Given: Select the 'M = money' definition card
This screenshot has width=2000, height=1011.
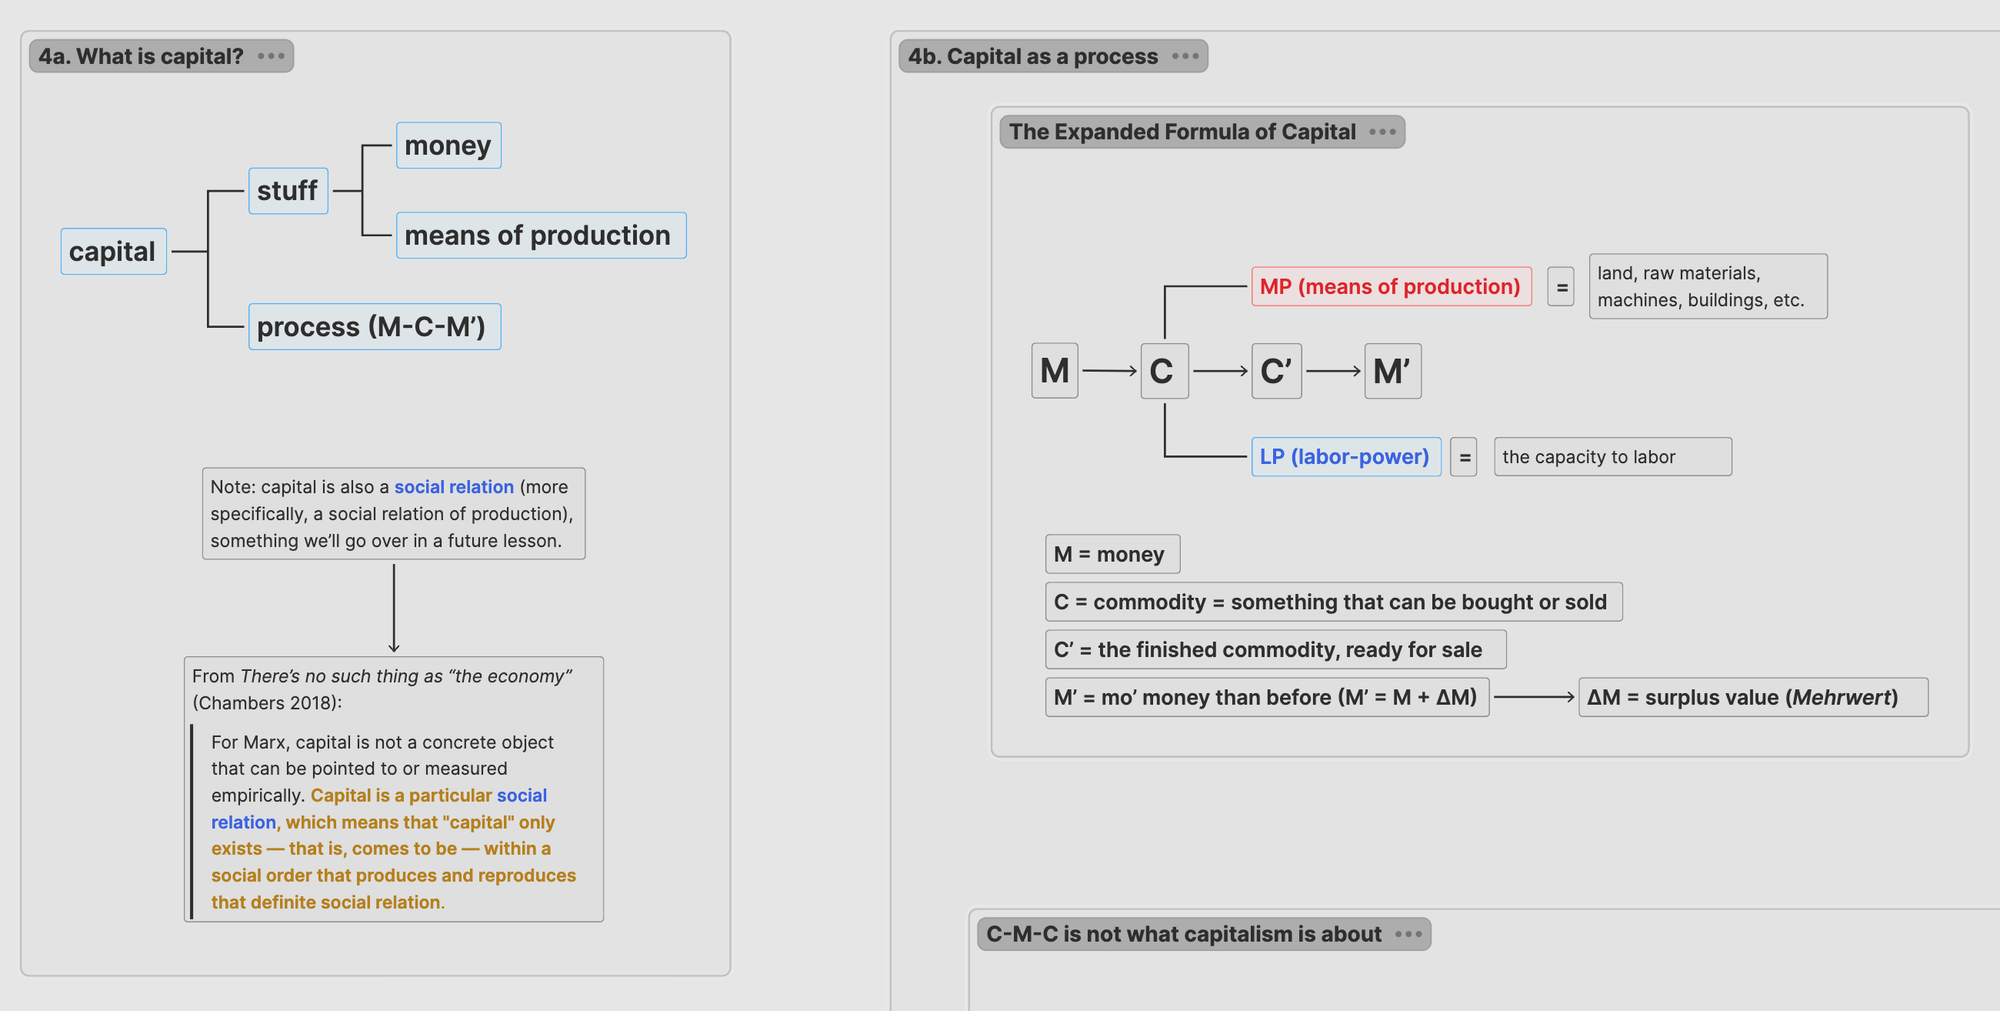Looking at the screenshot, I should pos(1112,554).
